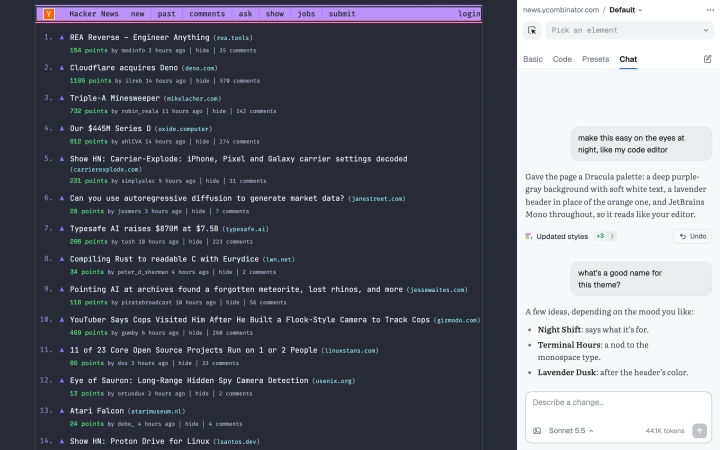
Task: Click the janestreet.com domain link
Action: [x=377, y=199]
